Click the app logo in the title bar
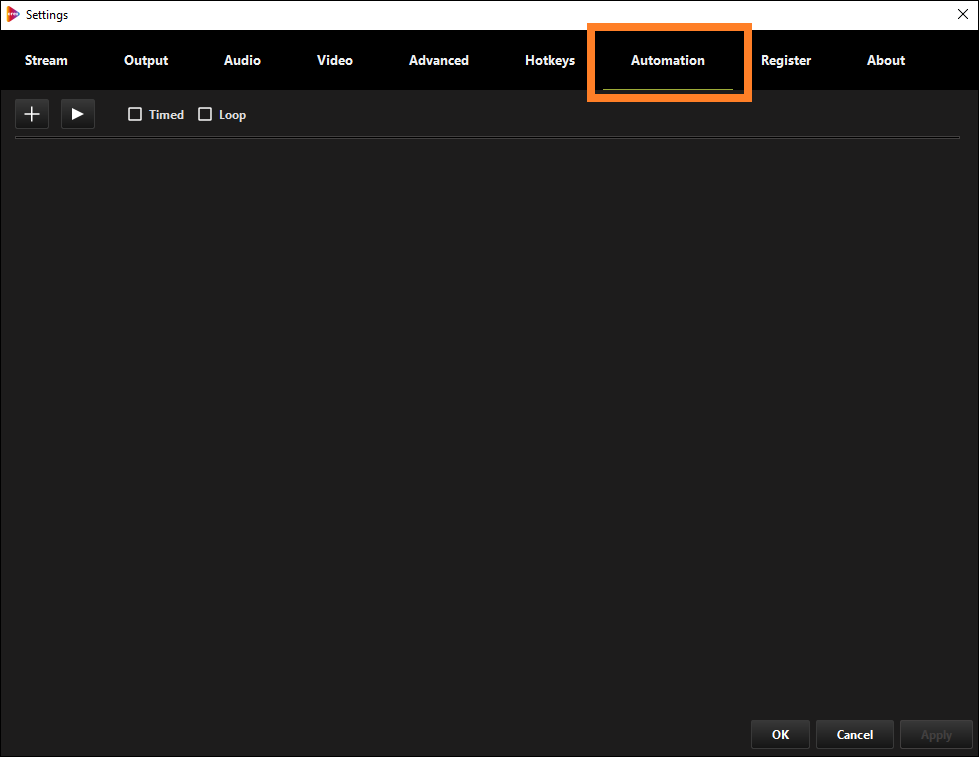The height and width of the screenshot is (757, 979). [14, 14]
